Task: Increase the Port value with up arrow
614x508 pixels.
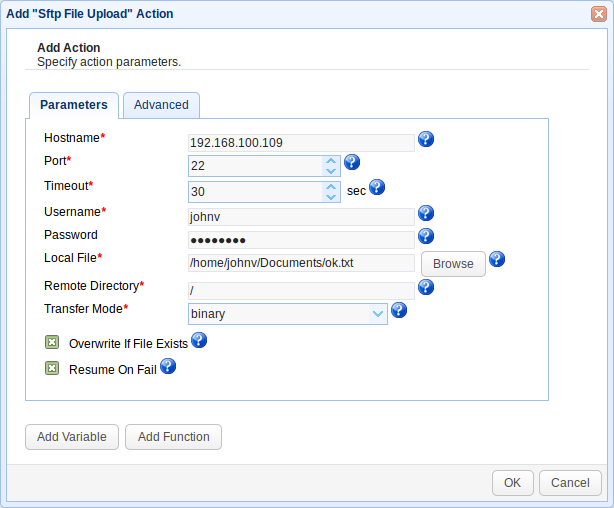Action: tap(331, 160)
